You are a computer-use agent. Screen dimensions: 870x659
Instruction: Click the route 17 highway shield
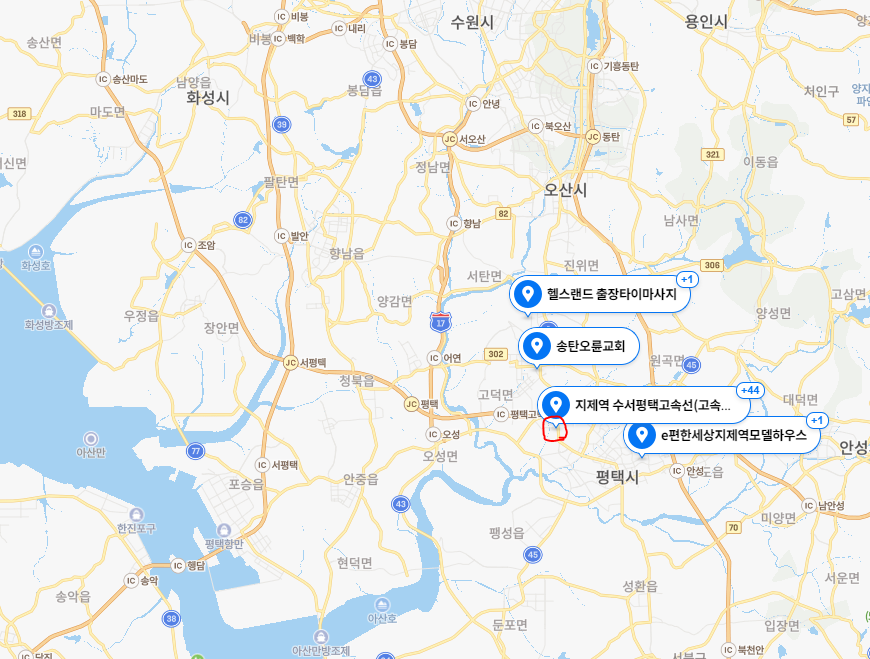click(x=441, y=322)
